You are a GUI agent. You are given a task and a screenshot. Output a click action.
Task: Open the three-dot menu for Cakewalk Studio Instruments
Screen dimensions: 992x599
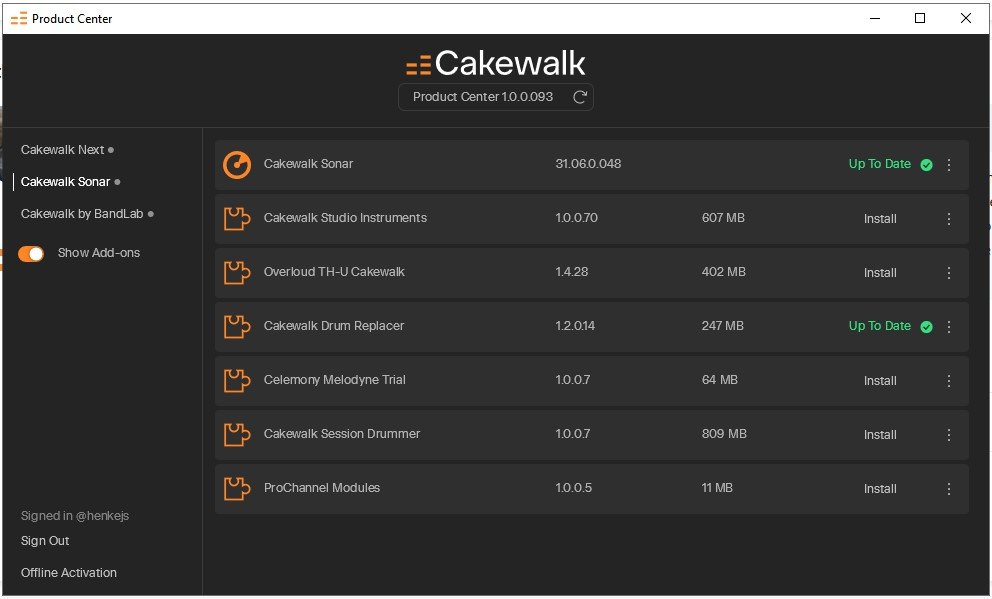(x=949, y=219)
